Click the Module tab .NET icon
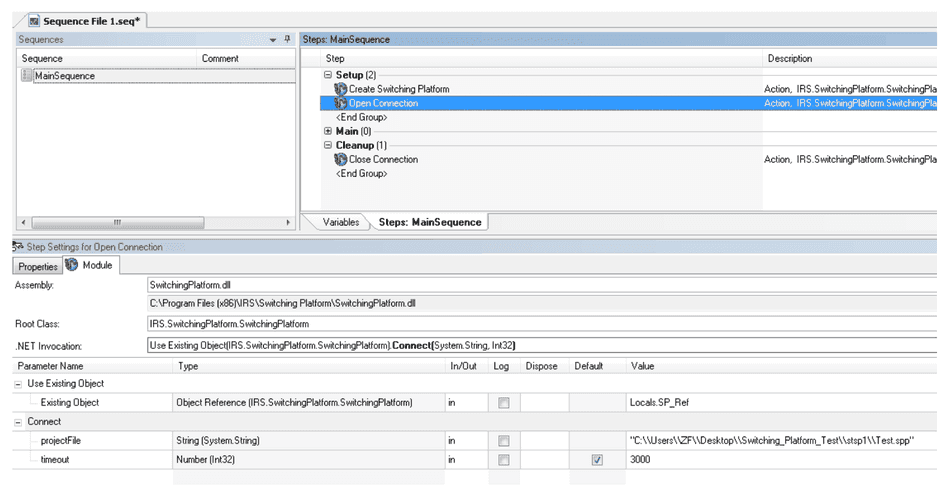 click(x=71, y=265)
